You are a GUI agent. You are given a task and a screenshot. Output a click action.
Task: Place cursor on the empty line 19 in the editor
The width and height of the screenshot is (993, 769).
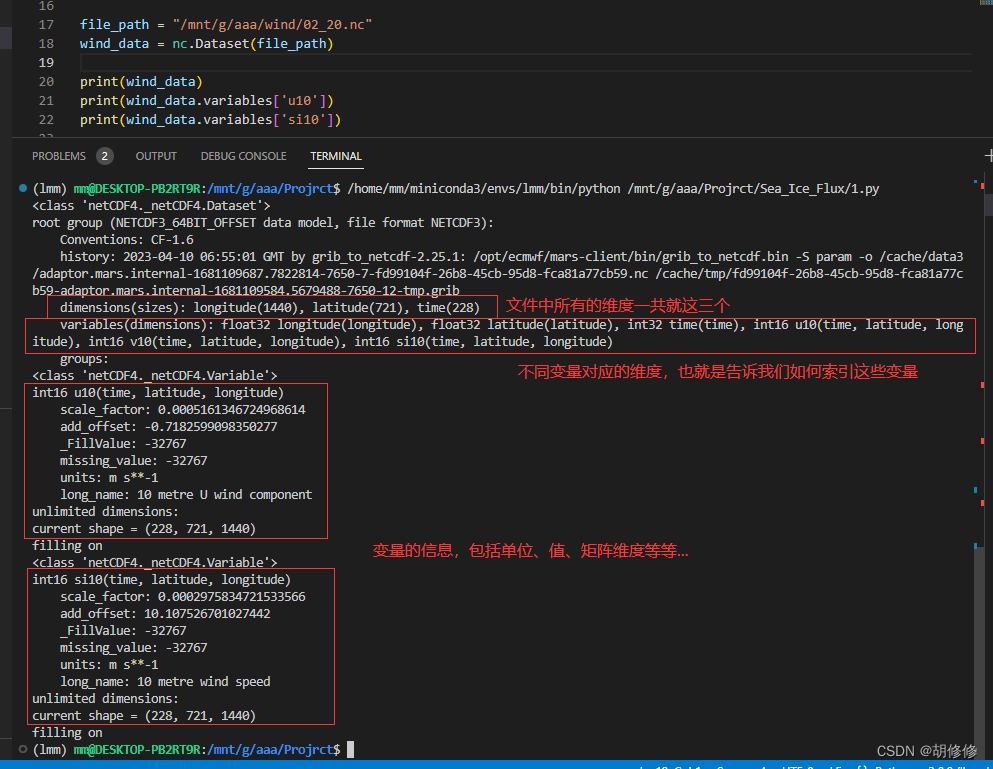coord(526,63)
